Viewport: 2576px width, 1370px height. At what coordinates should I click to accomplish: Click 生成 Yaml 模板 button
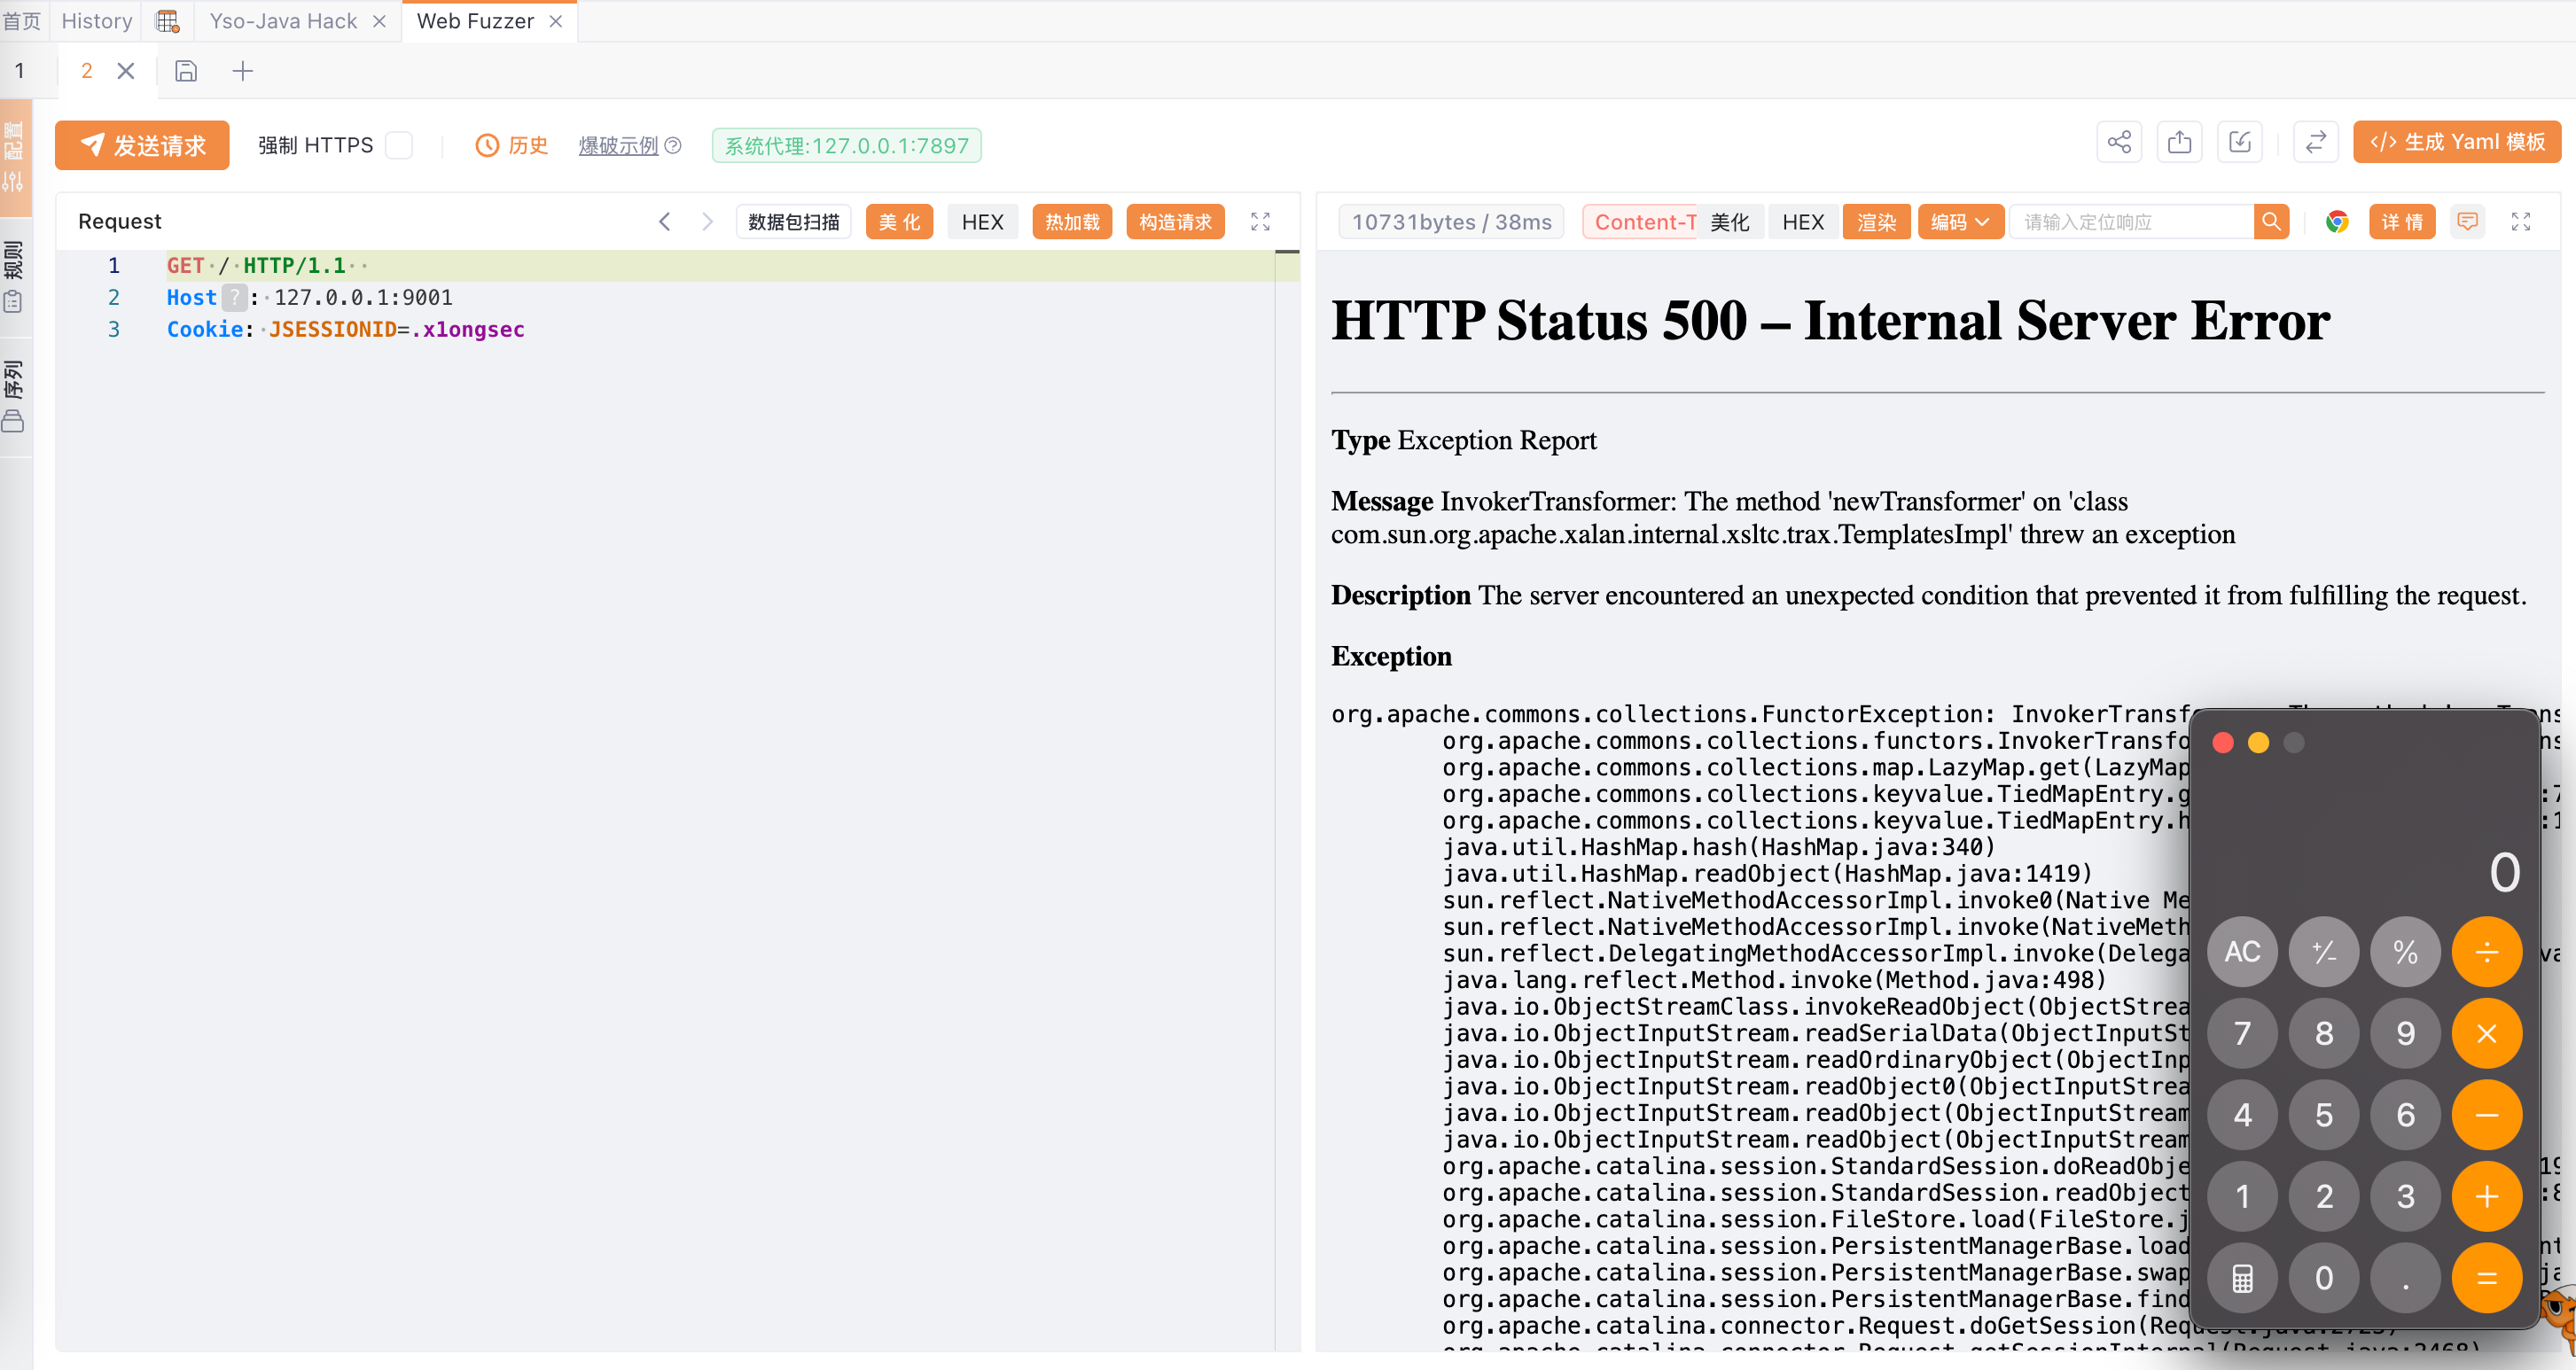(x=2457, y=142)
